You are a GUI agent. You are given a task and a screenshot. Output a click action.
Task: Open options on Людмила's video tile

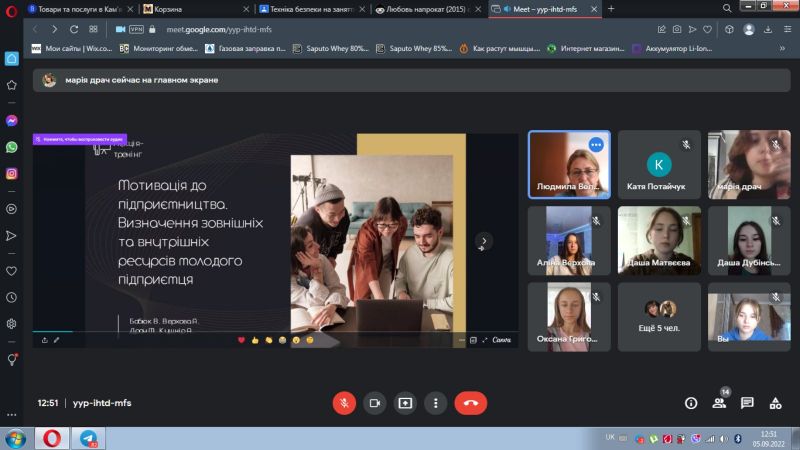[x=595, y=145]
